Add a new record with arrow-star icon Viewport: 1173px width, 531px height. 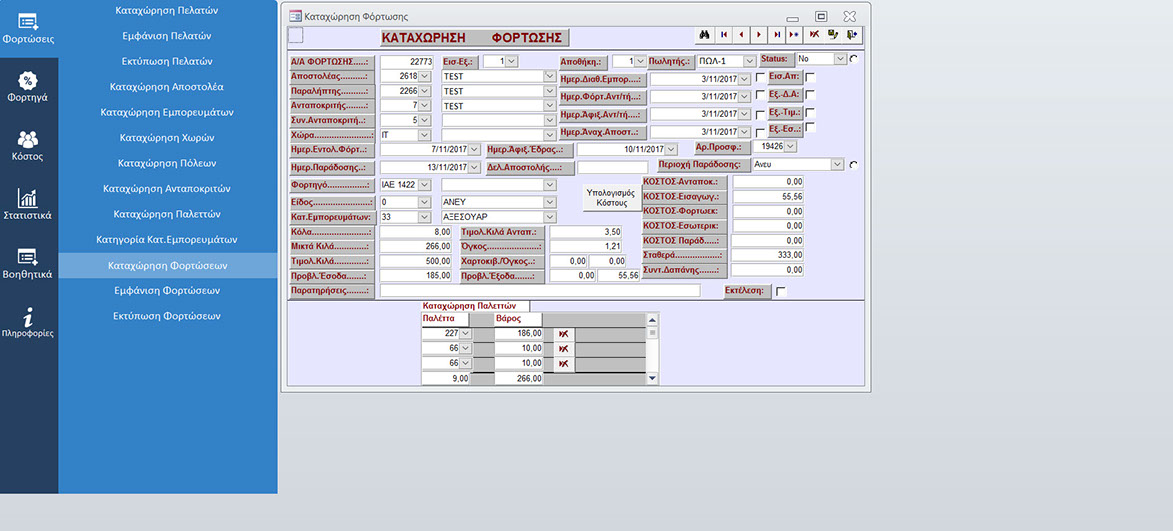tap(794, 35)
